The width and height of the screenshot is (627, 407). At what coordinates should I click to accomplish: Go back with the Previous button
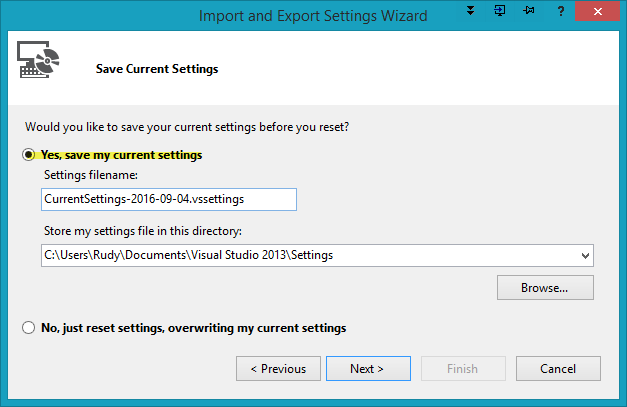pos(278,369)
